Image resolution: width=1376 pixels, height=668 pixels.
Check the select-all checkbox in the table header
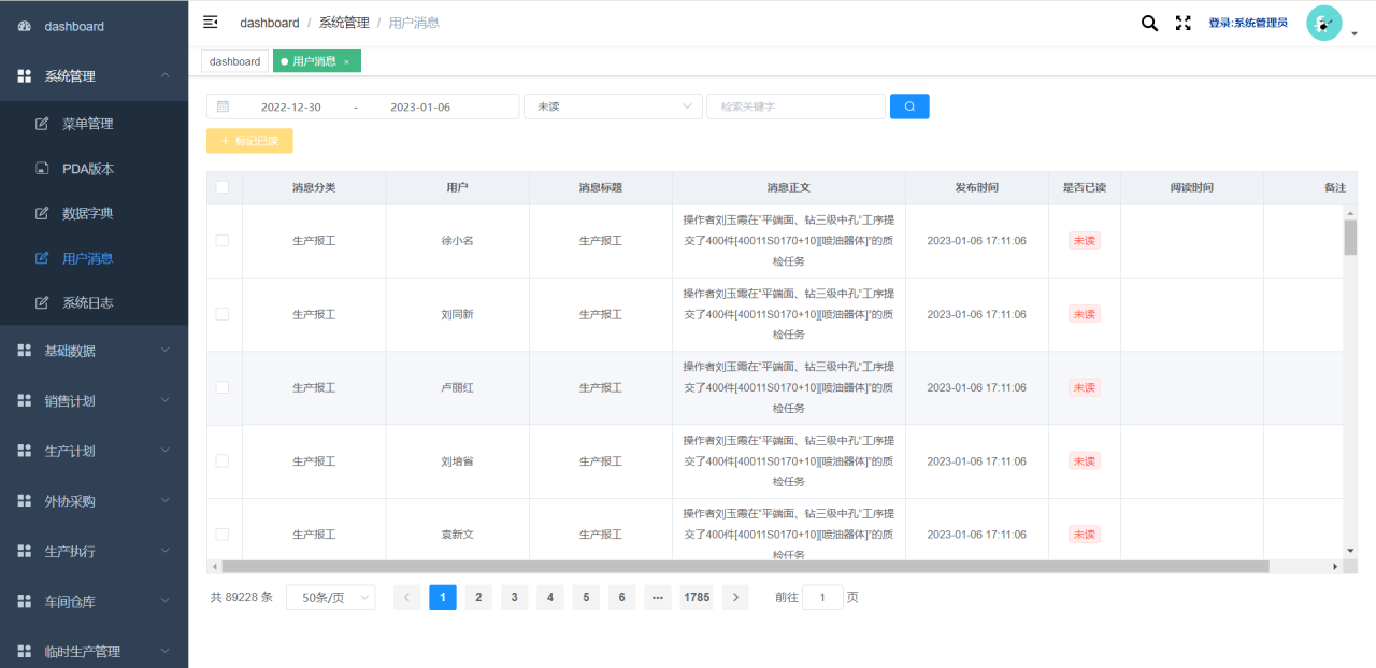click(224, 187)
